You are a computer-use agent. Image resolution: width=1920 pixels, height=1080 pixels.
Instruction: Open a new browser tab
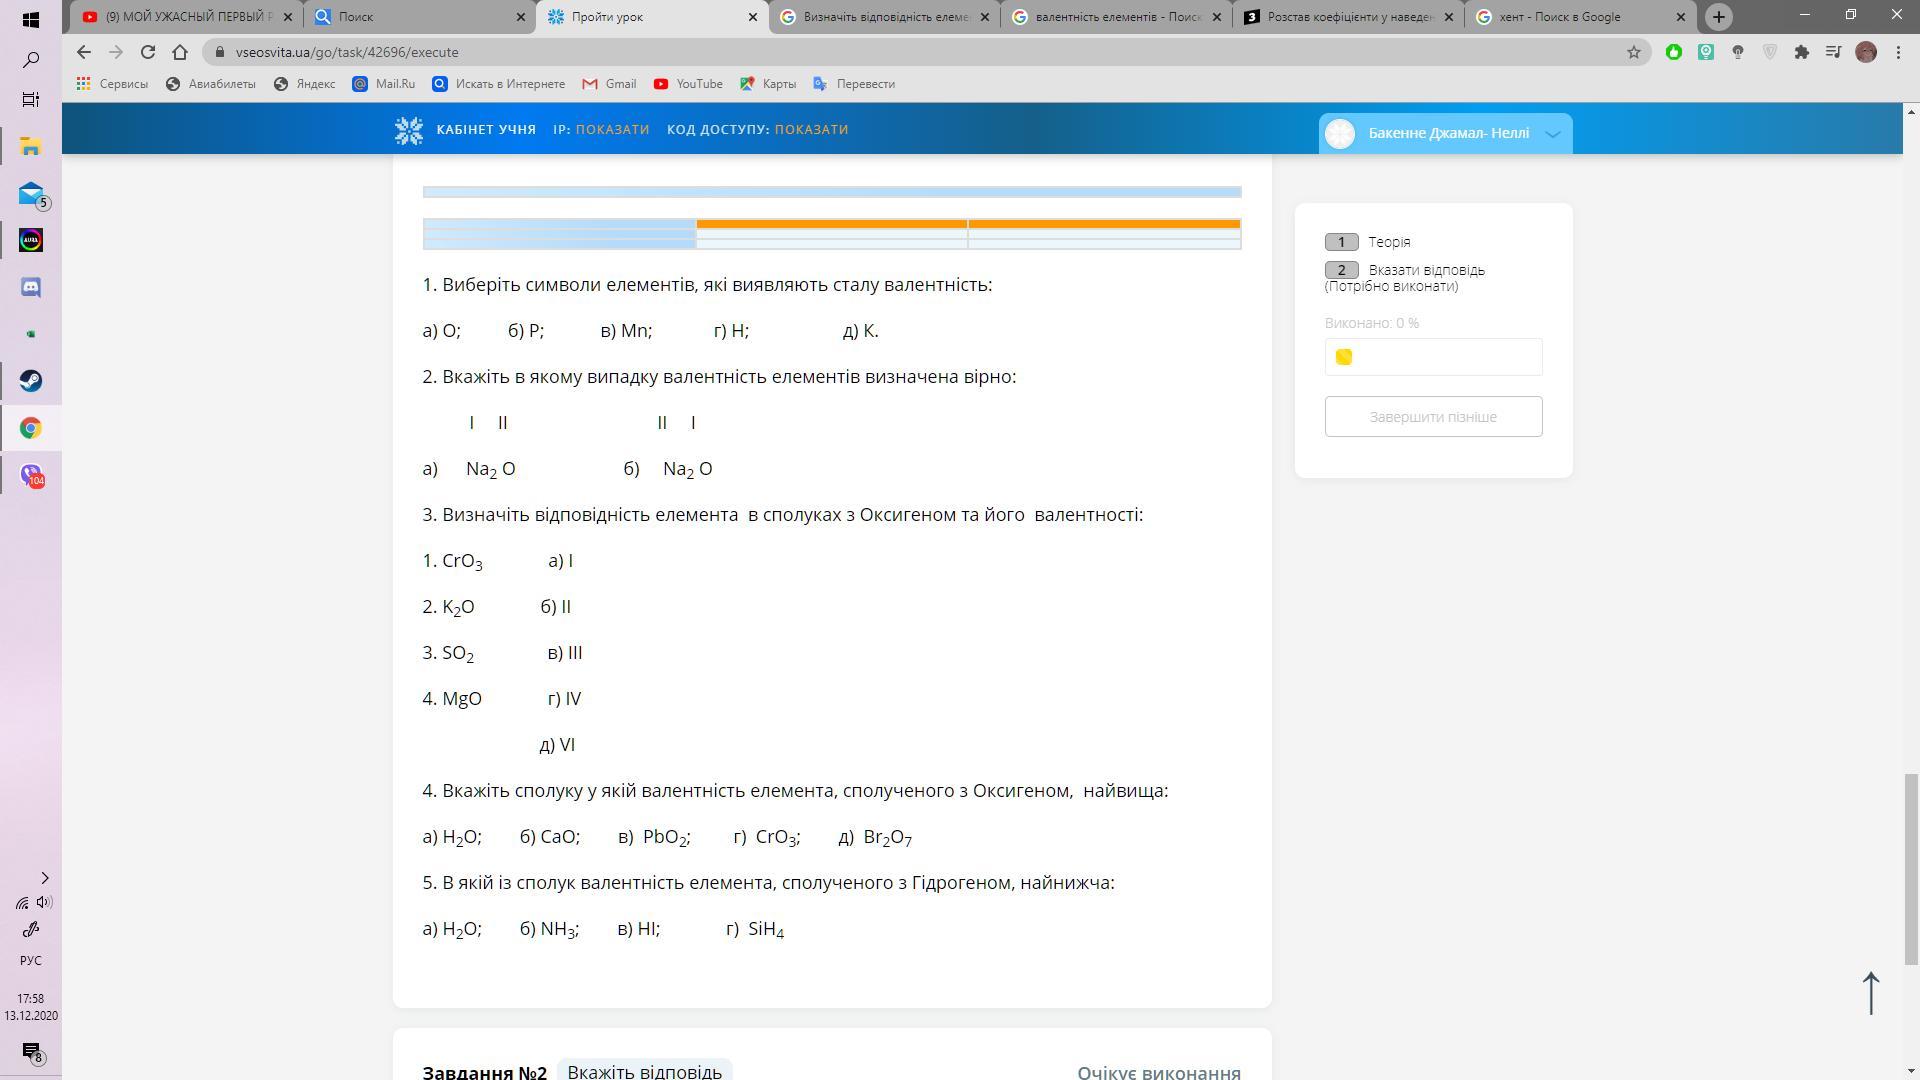[x=1718, y=17]
